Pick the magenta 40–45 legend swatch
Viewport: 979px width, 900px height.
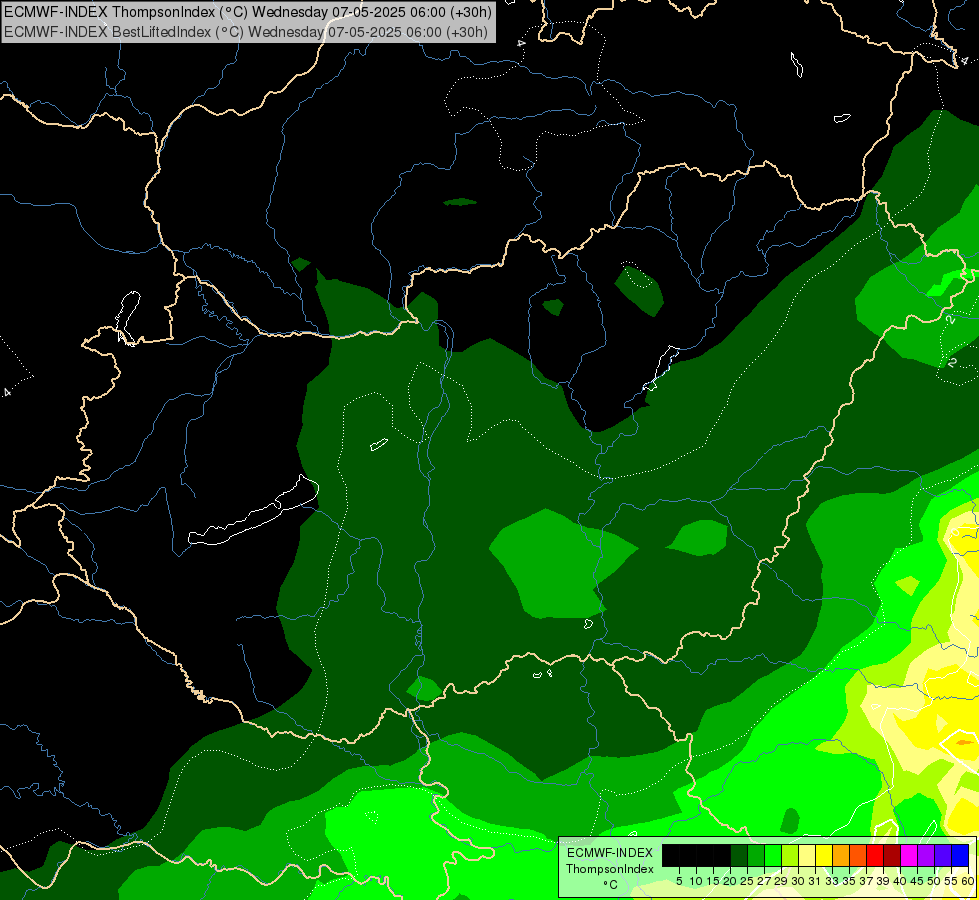click(909, 855)
